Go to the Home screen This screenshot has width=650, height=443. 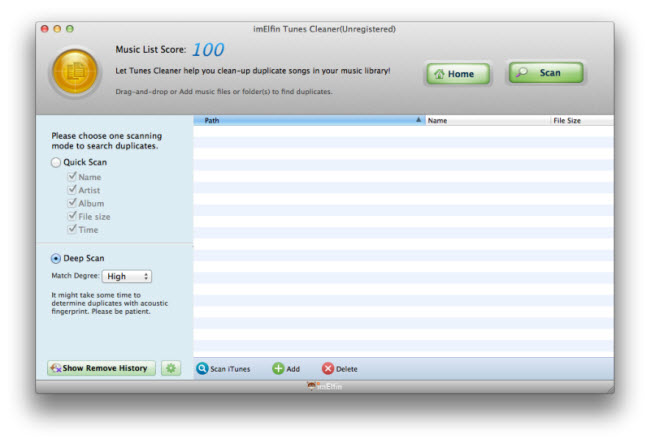pyautogui.click(x=458, y=74)
